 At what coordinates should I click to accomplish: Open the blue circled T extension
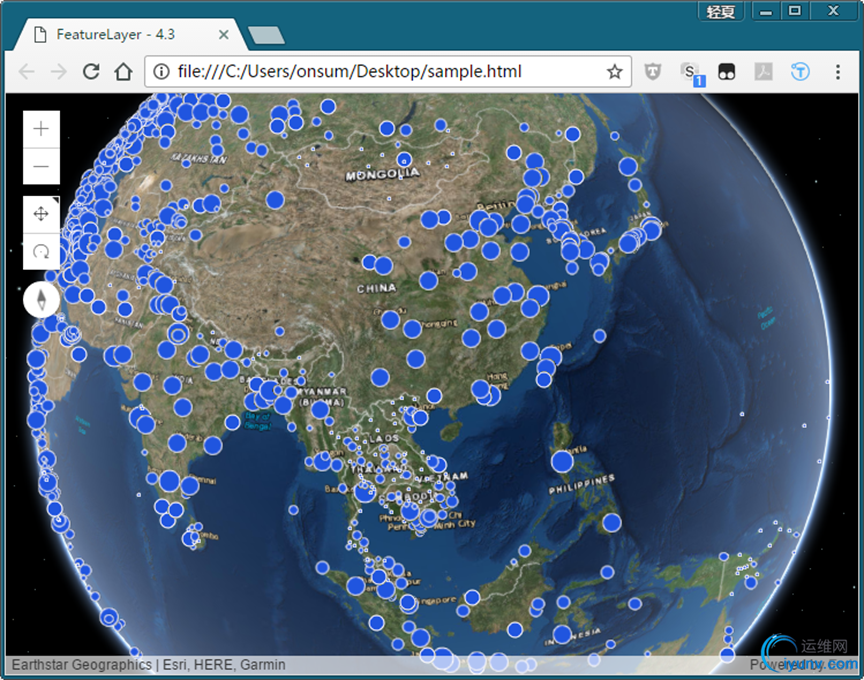(800, 72)
